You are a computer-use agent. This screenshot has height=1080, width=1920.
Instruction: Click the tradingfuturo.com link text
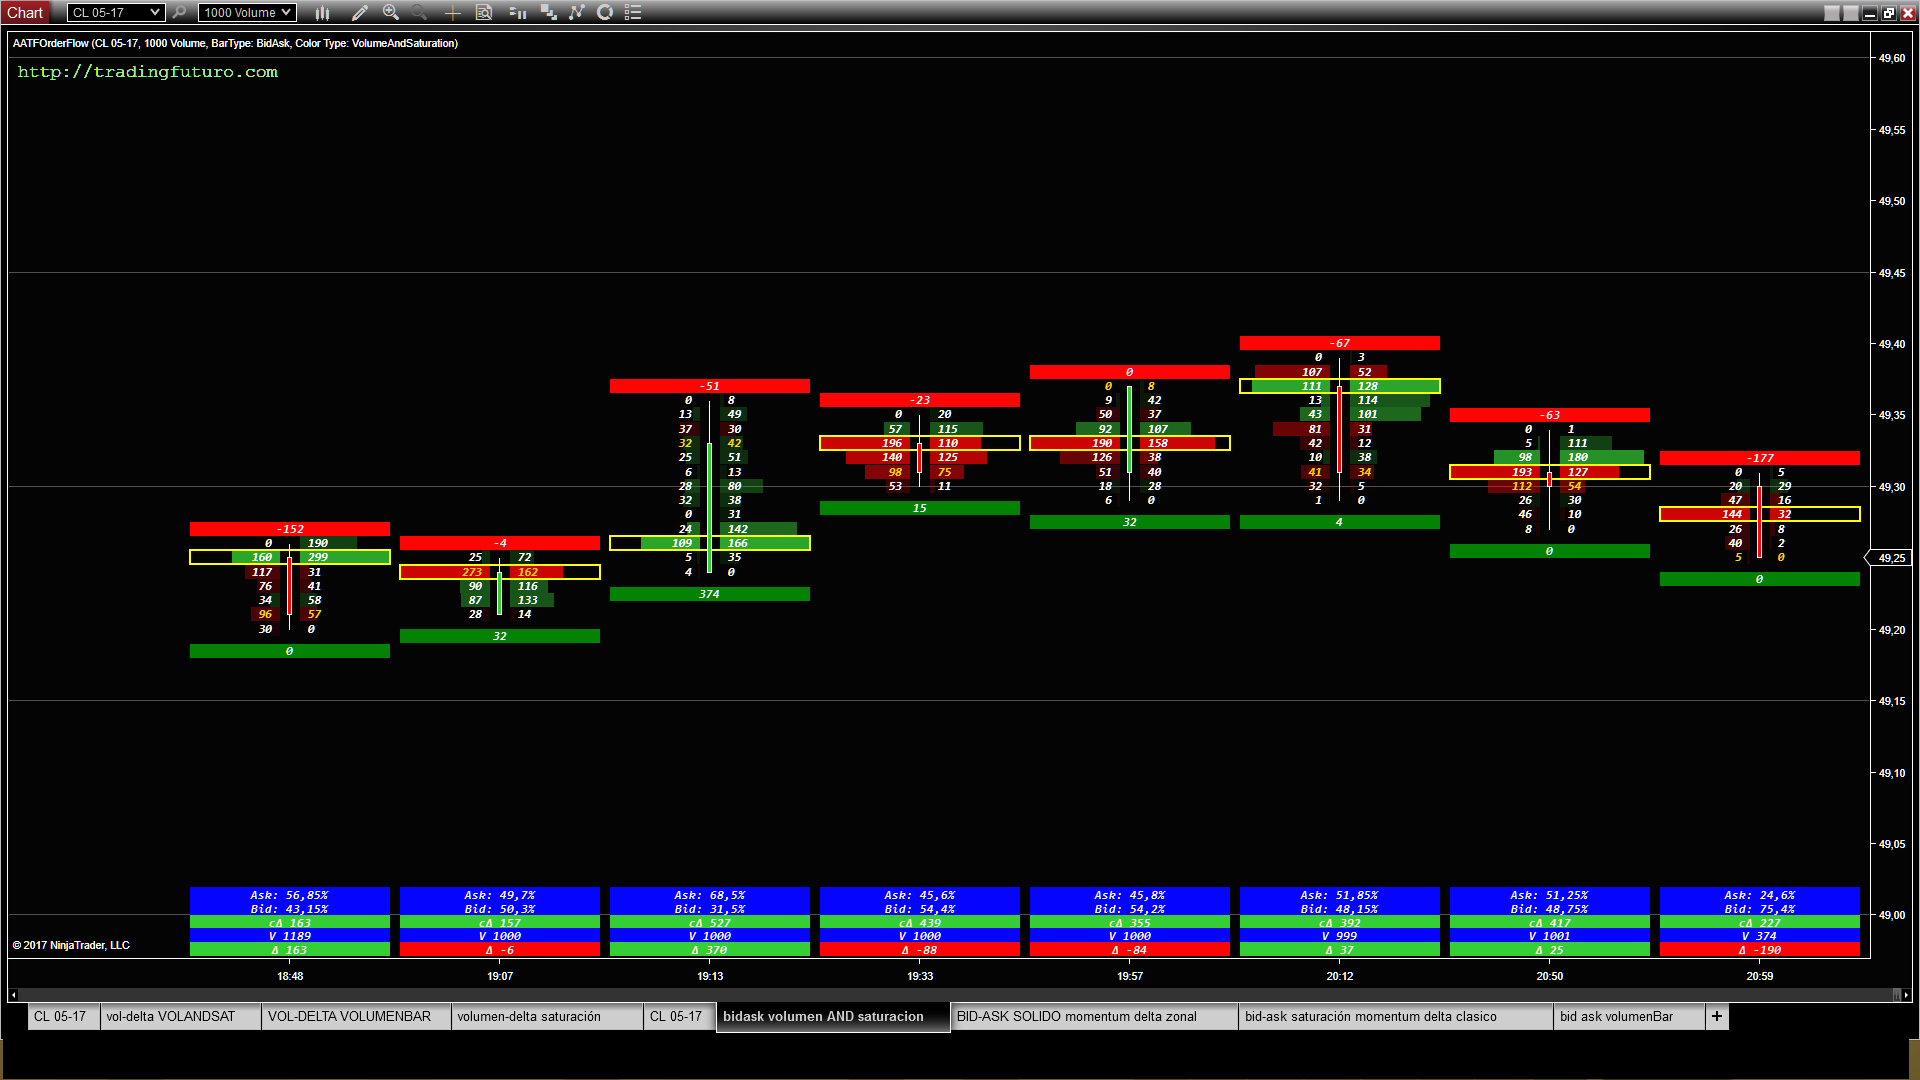click(x=148, y=72)
